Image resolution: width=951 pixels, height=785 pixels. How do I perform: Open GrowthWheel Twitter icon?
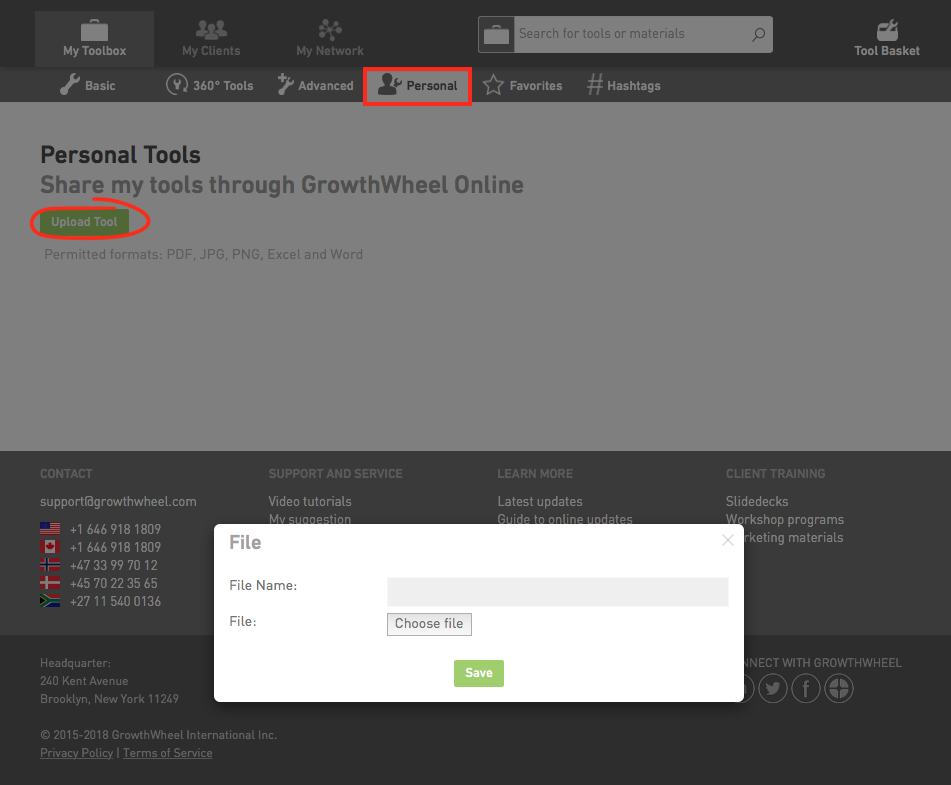[x=773, y=689]
